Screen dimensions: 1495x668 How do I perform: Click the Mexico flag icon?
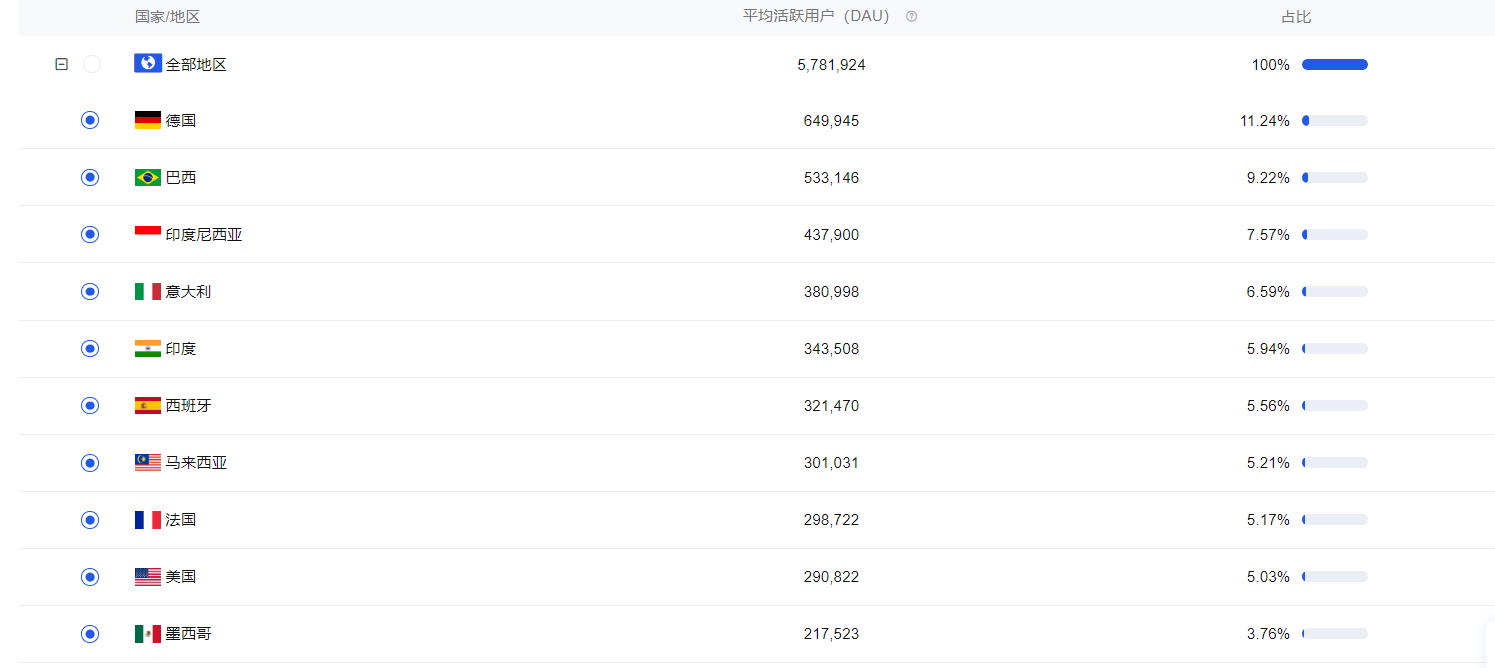(x=147, y=634)
